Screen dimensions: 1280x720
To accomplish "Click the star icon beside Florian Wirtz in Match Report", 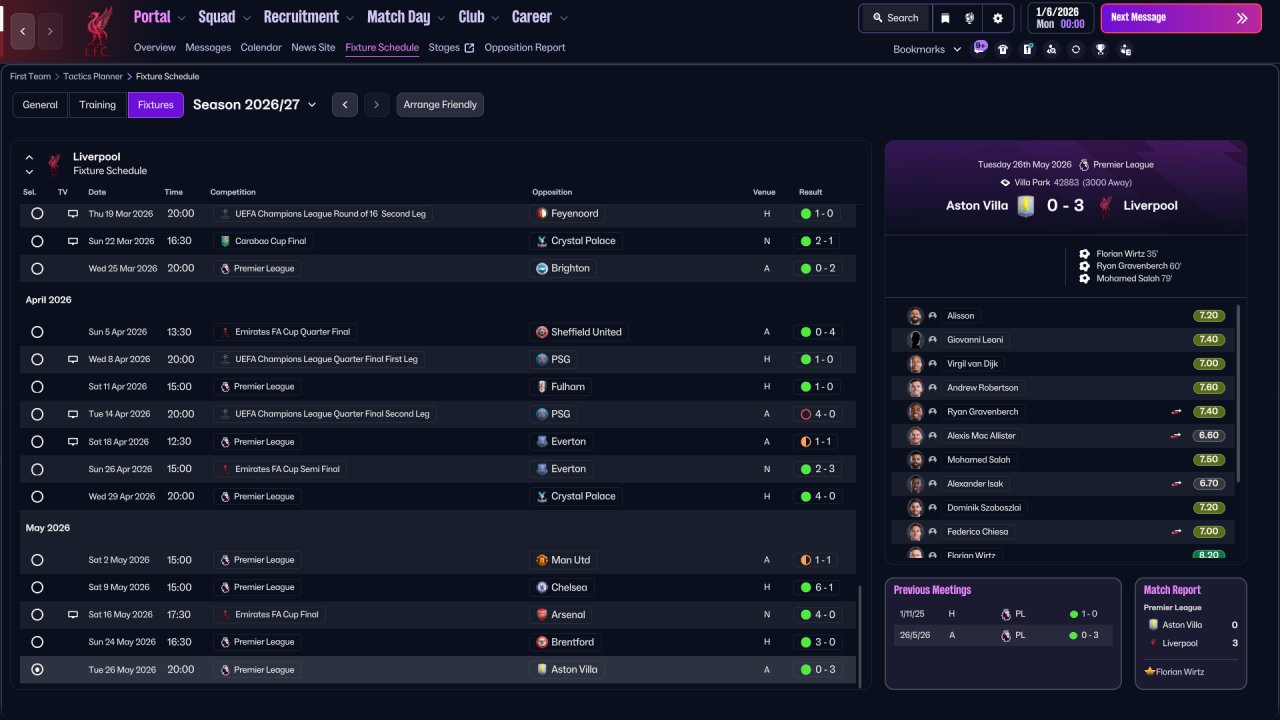I will pyautogui.click(x=1150, y=672).
